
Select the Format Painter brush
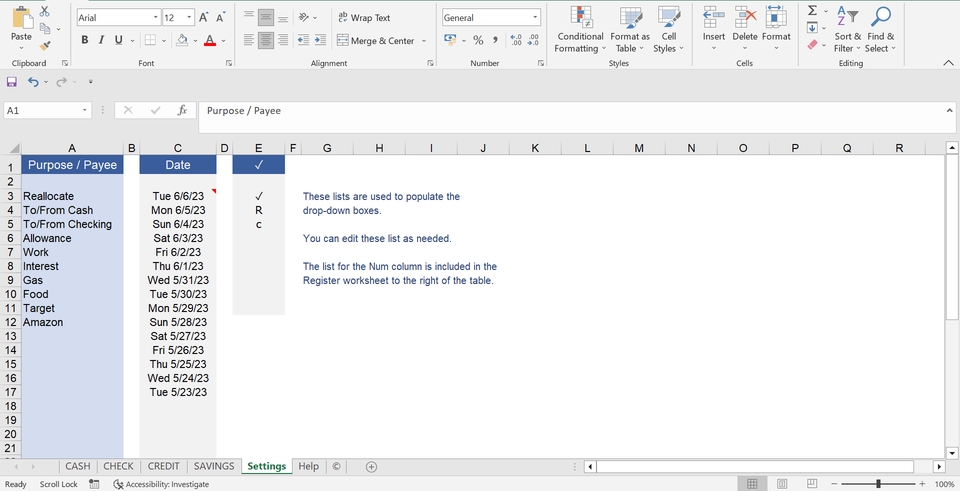[45, 46]
